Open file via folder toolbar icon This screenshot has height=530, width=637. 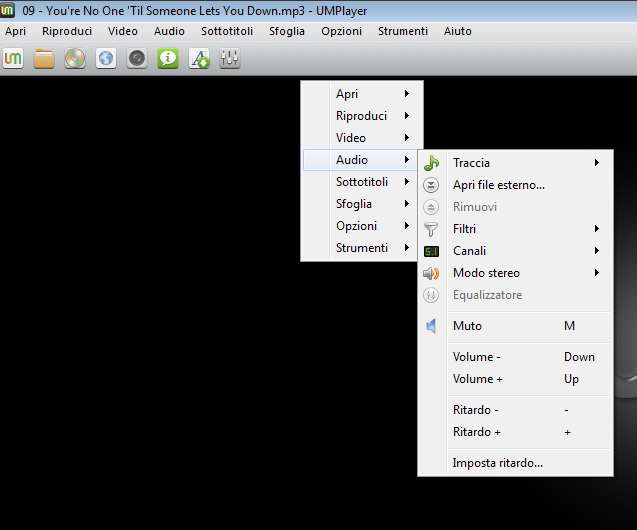click(44, 58)
